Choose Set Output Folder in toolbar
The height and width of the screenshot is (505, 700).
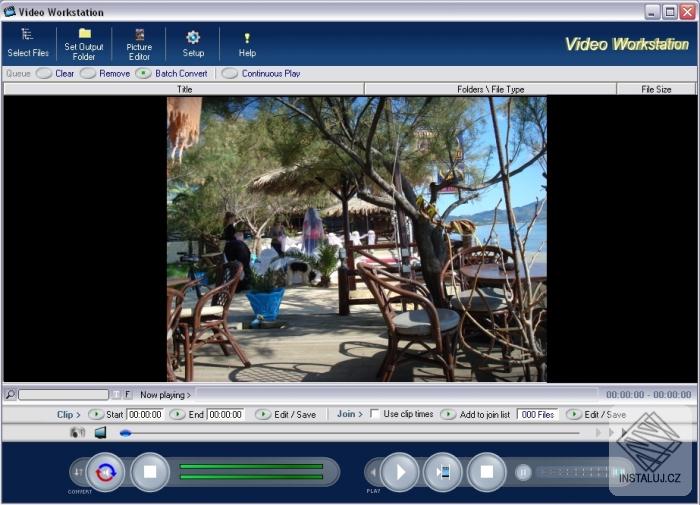84,44
